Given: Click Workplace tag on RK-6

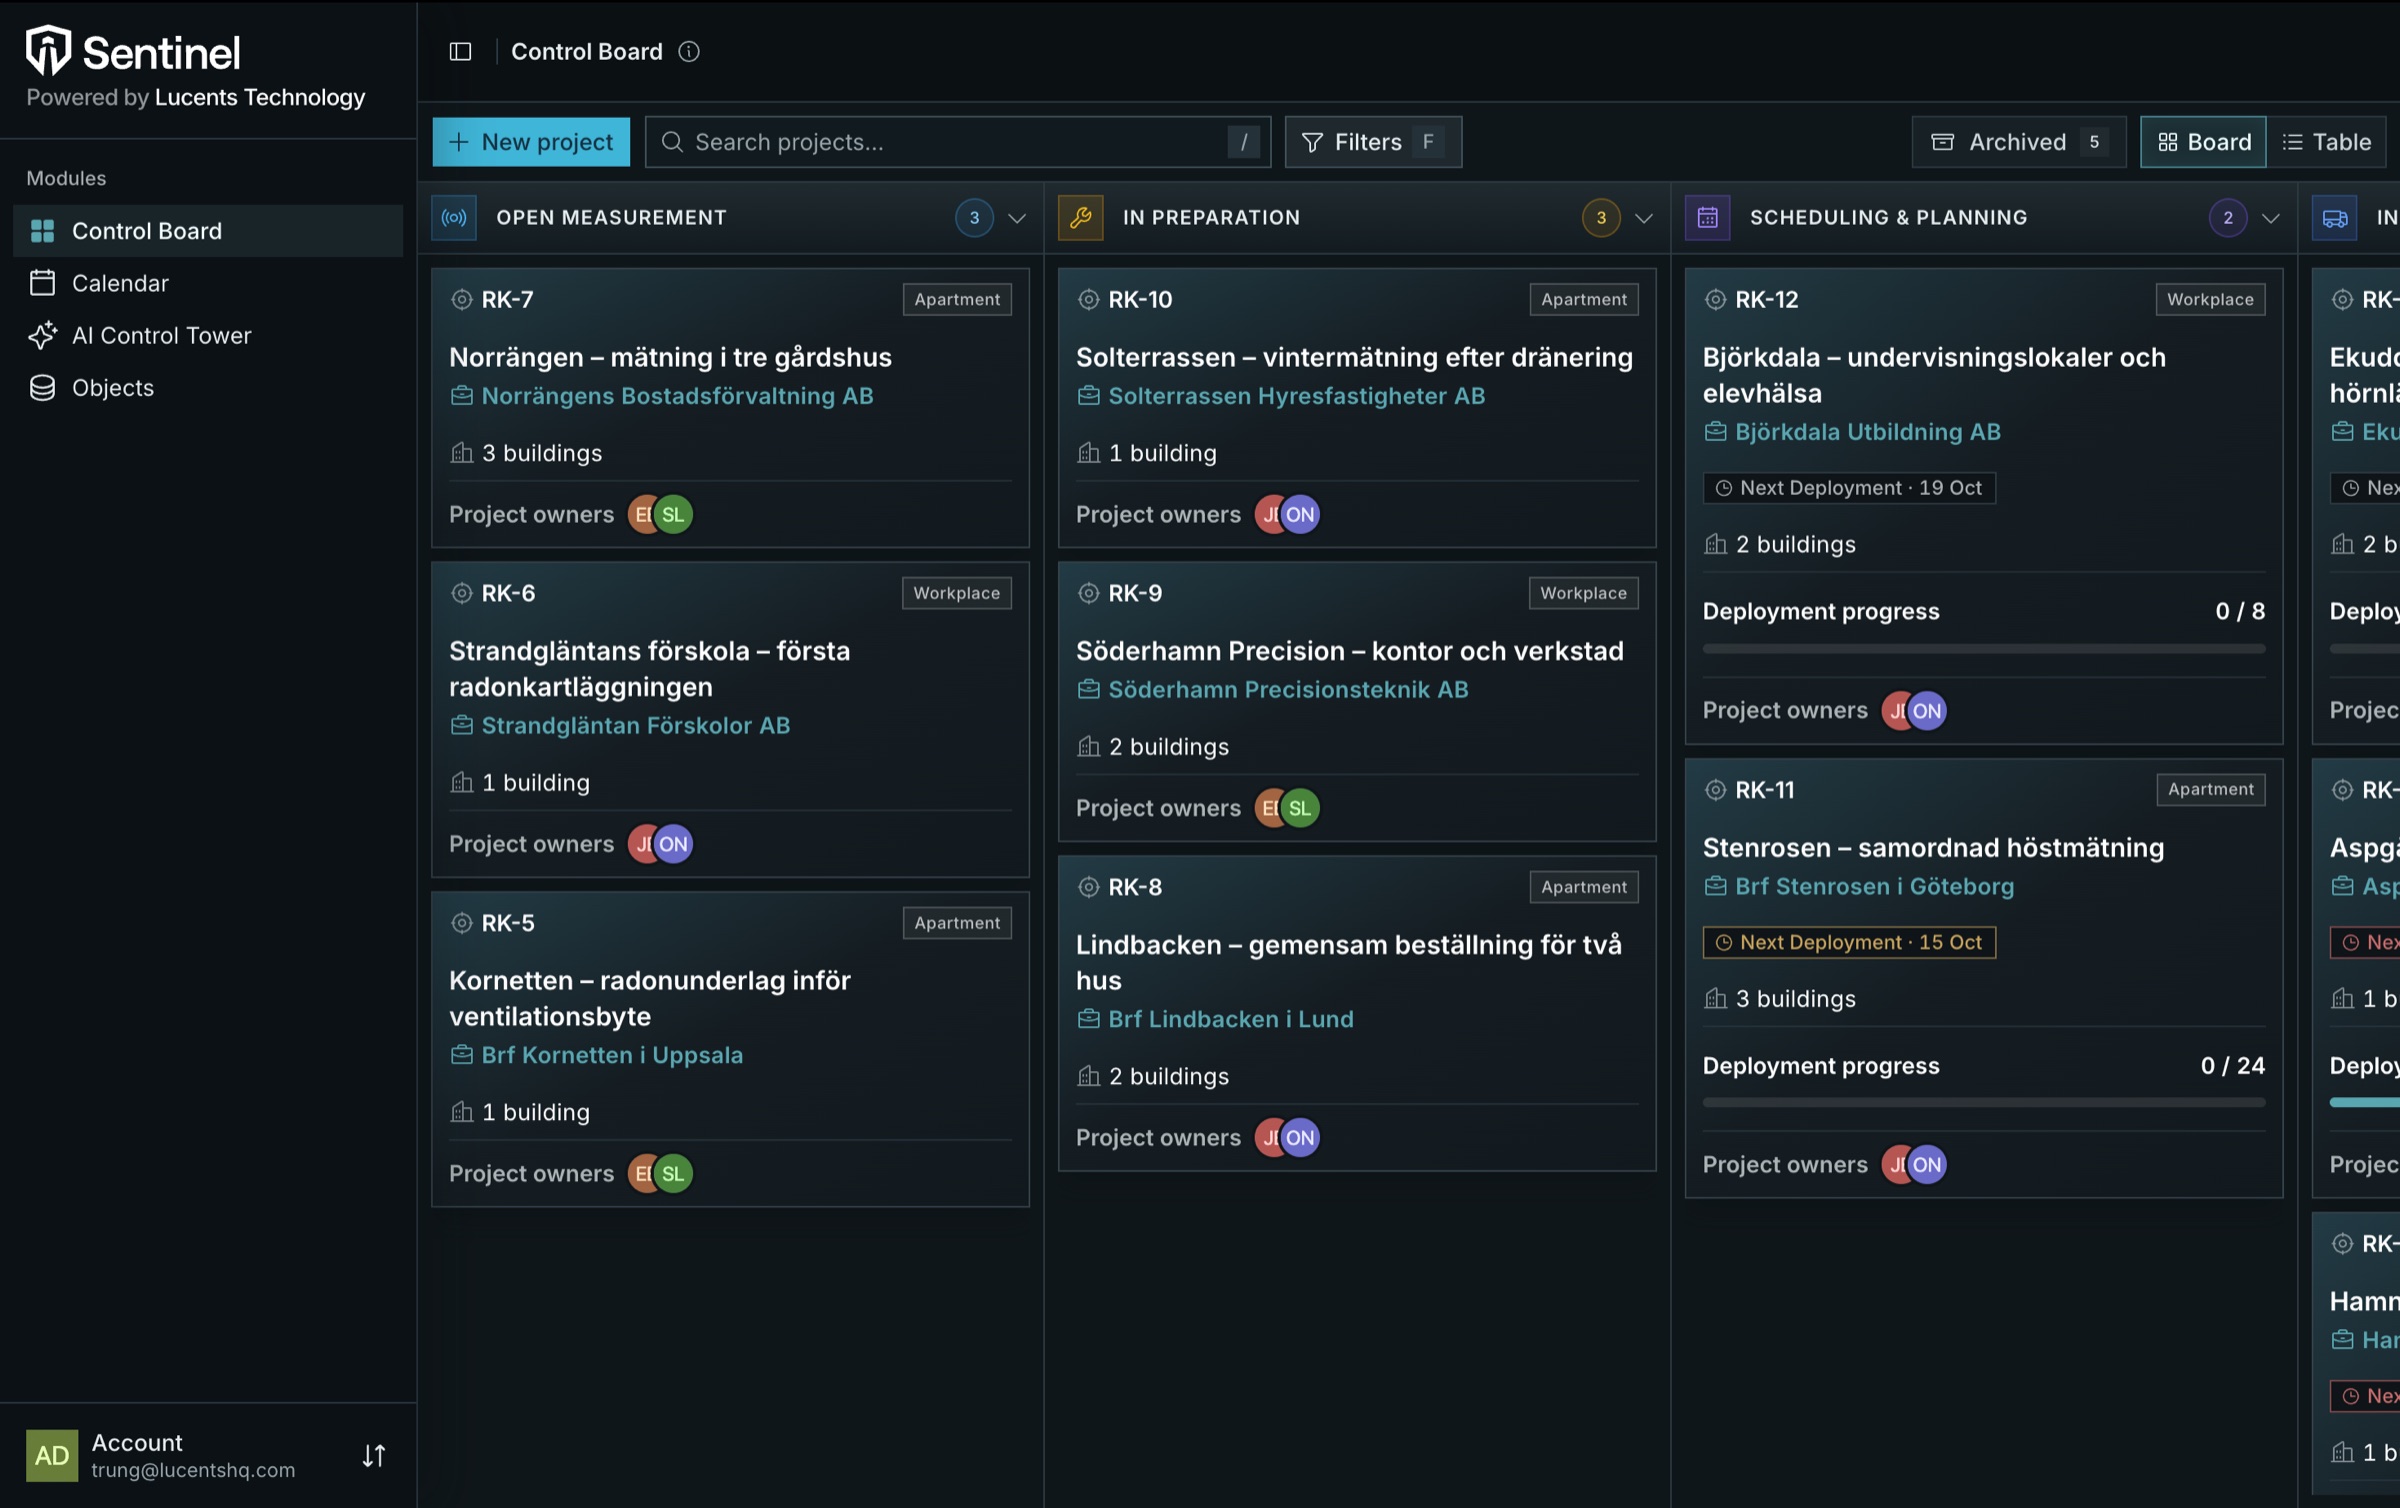Looking at the screenshot, I should coord(956,593).
